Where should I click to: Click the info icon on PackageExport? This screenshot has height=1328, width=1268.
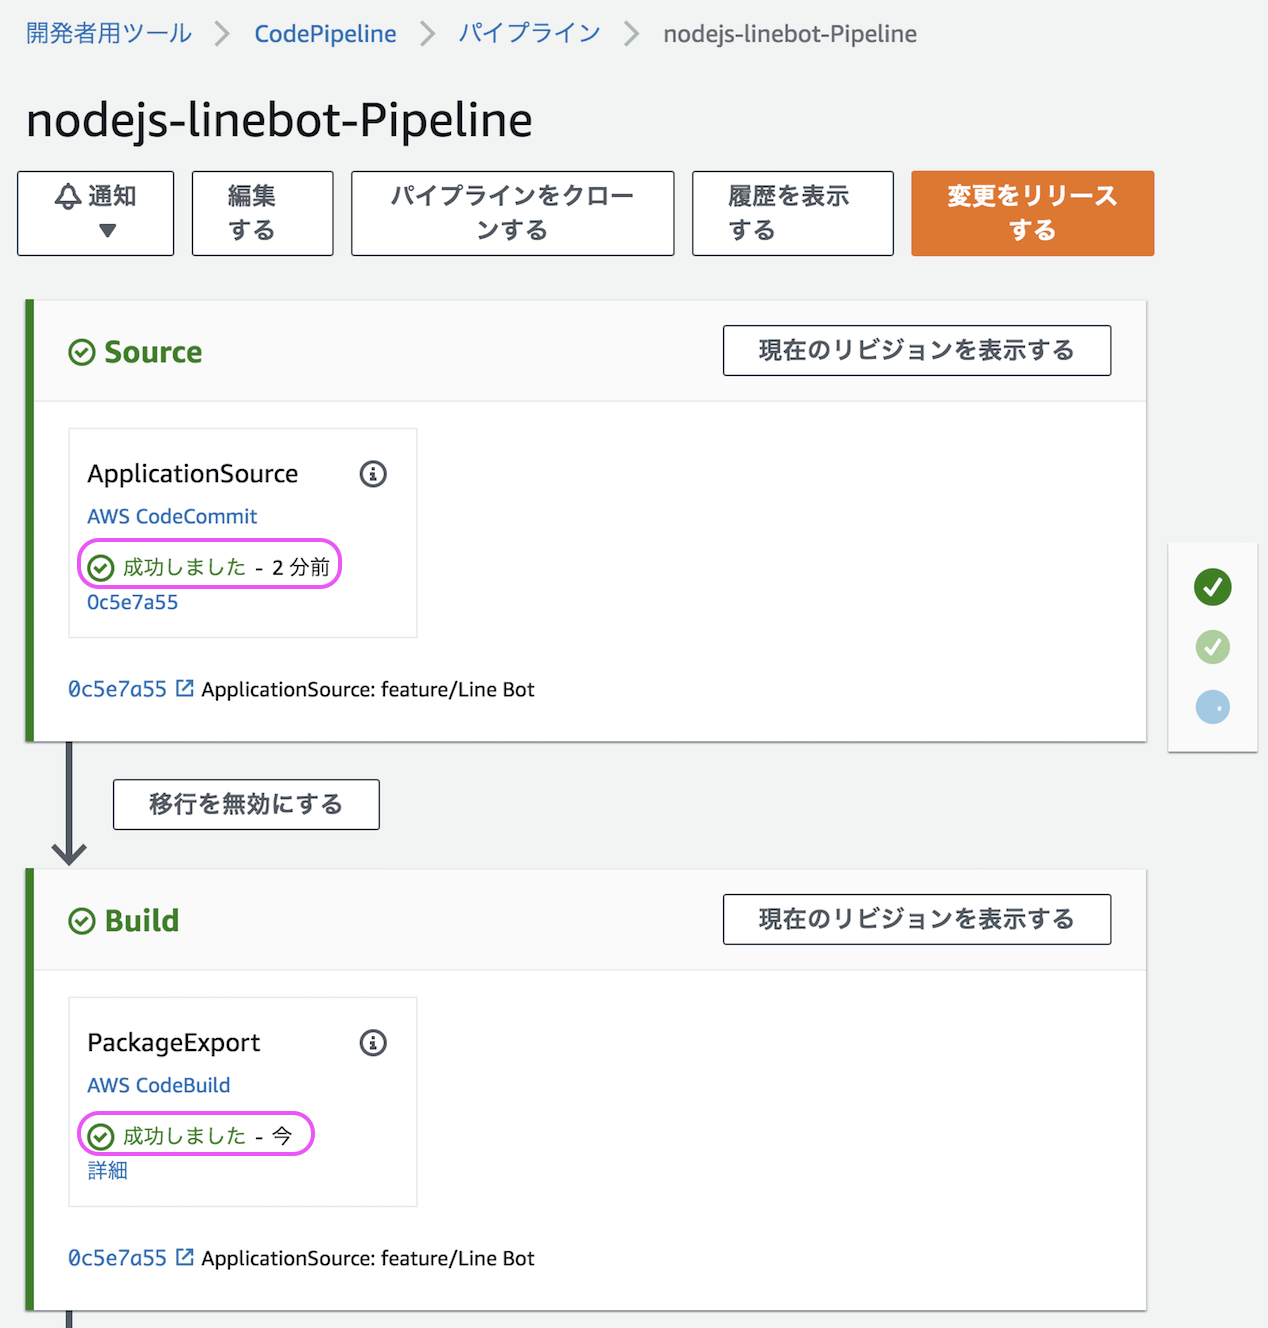point(373,1043)
